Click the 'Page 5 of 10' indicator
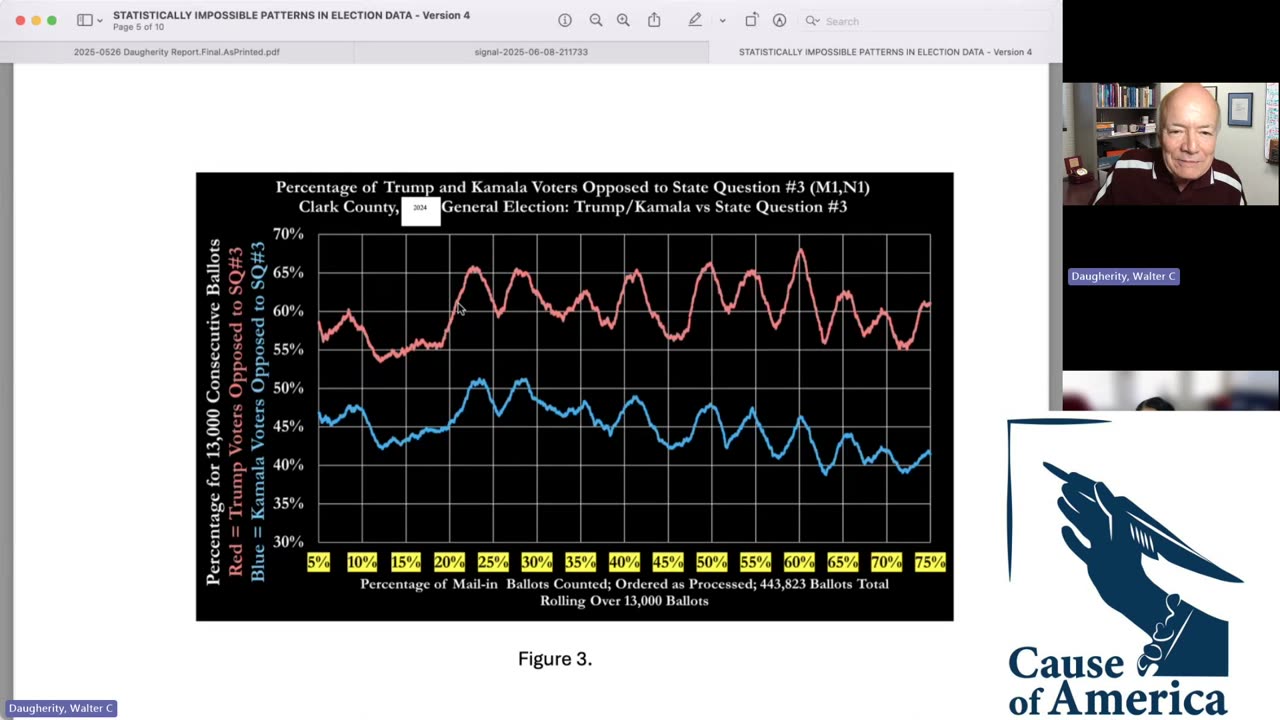Viewport: 1280px width, 720px height. click(138, 27)
